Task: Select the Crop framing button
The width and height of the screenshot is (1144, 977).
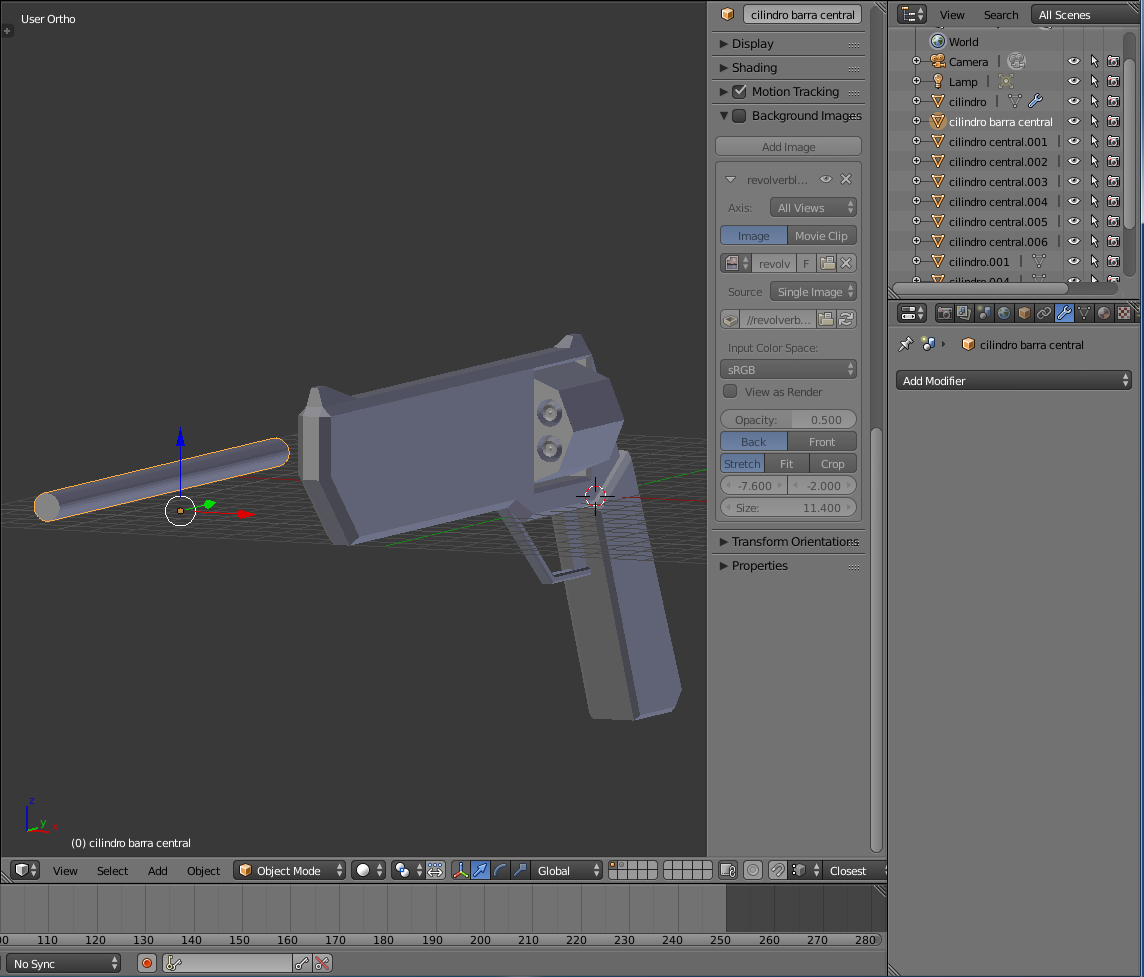Action: click(832, 463)
